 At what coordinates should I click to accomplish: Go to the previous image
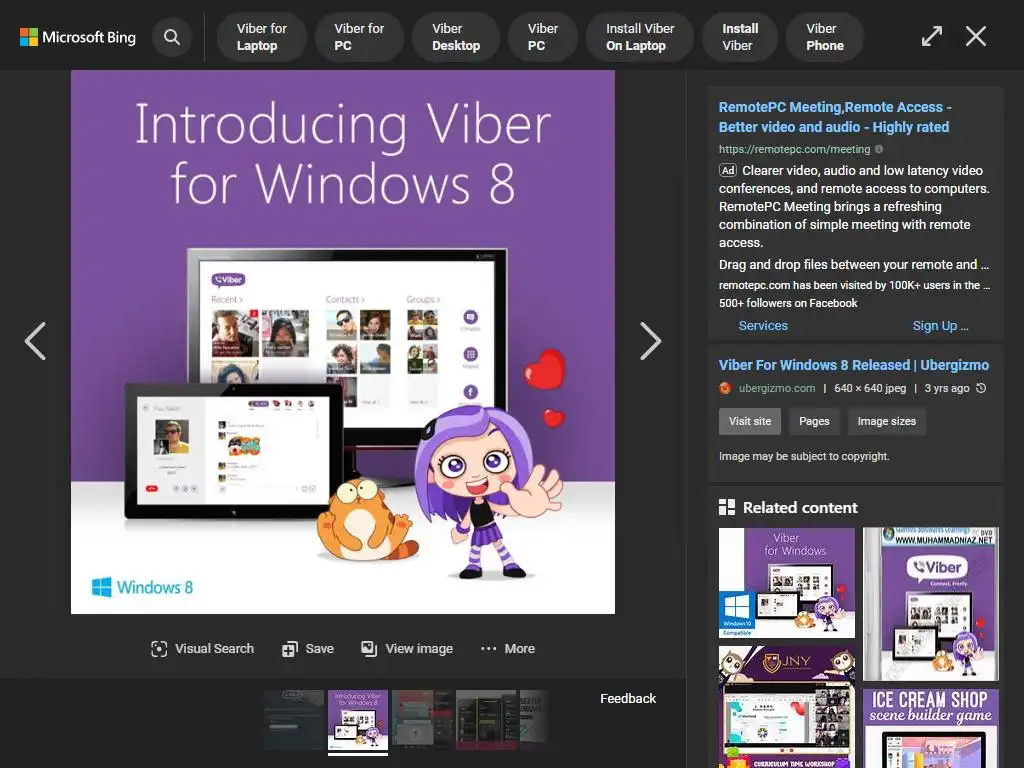tap(35, 341)
